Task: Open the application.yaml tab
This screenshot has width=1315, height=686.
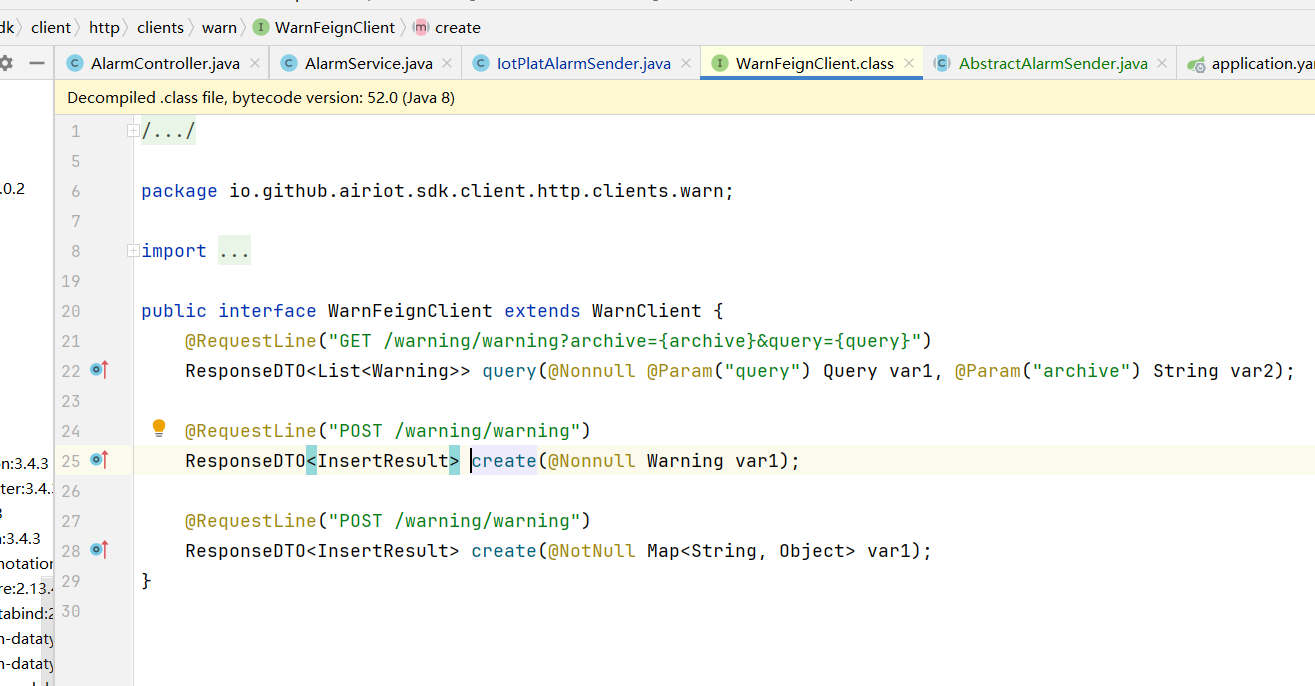Action: pyautogui.click(x=1260, y=63)
